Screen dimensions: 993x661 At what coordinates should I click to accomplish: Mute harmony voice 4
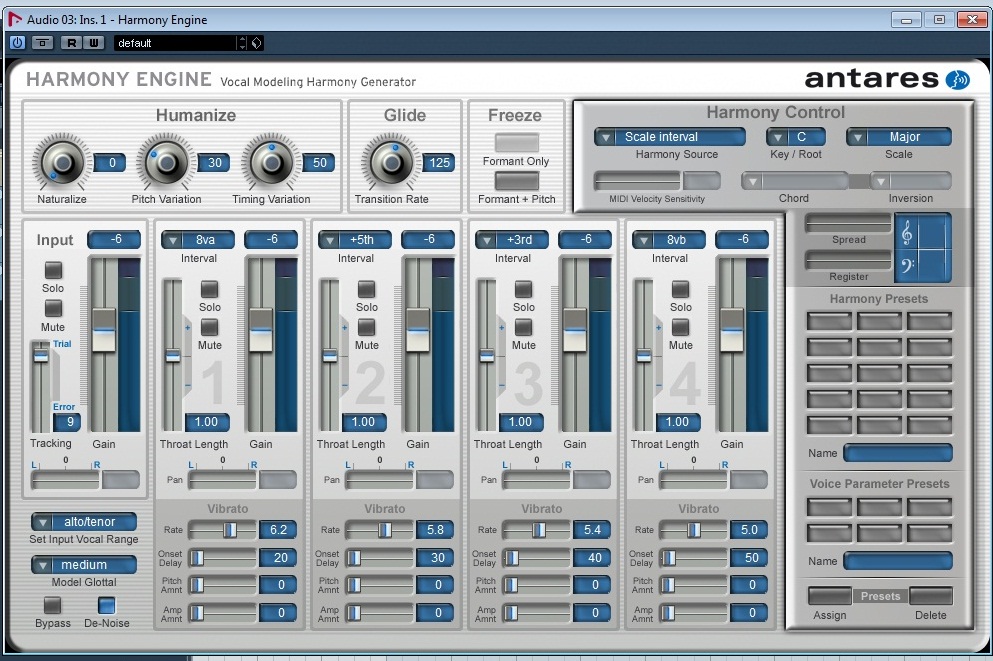[x=681, y=327]
